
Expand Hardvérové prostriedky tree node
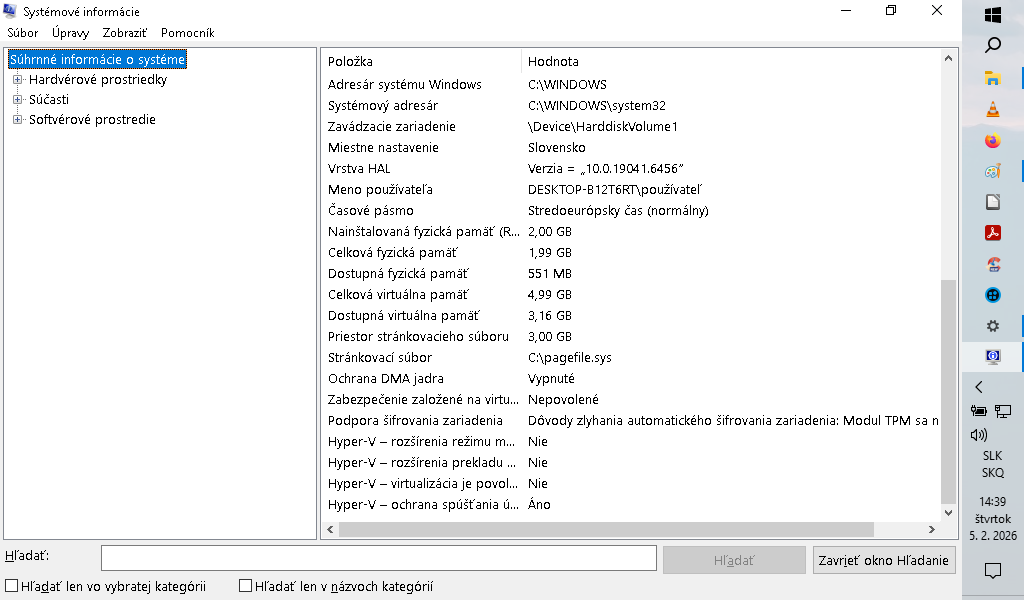tap(18, 80)
